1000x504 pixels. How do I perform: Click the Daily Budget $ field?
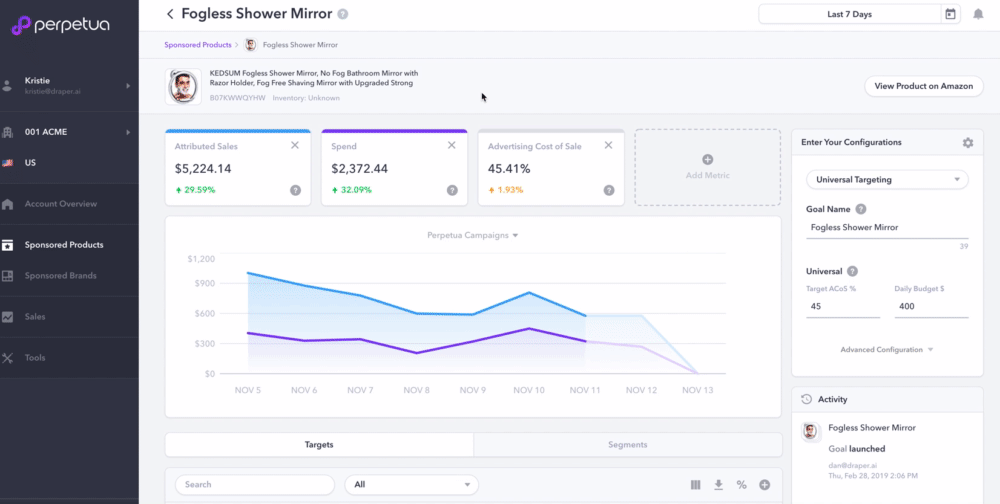click(x=931, y=307)
